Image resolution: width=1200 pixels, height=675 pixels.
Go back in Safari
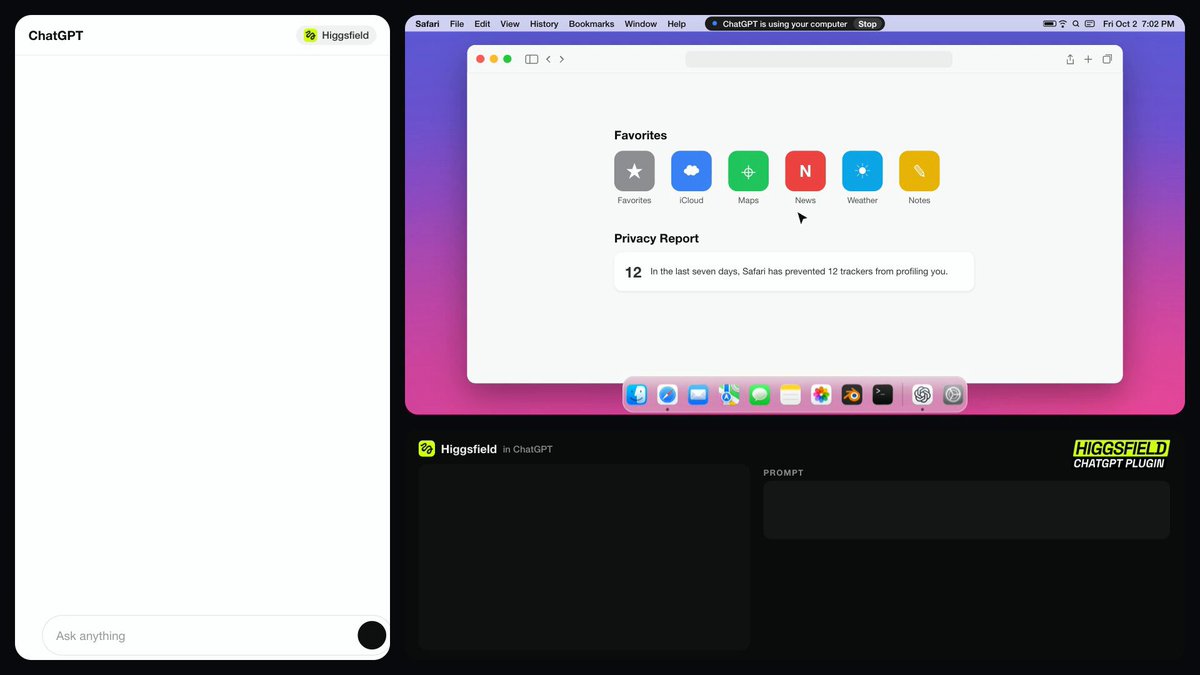[x=548, y=59]
